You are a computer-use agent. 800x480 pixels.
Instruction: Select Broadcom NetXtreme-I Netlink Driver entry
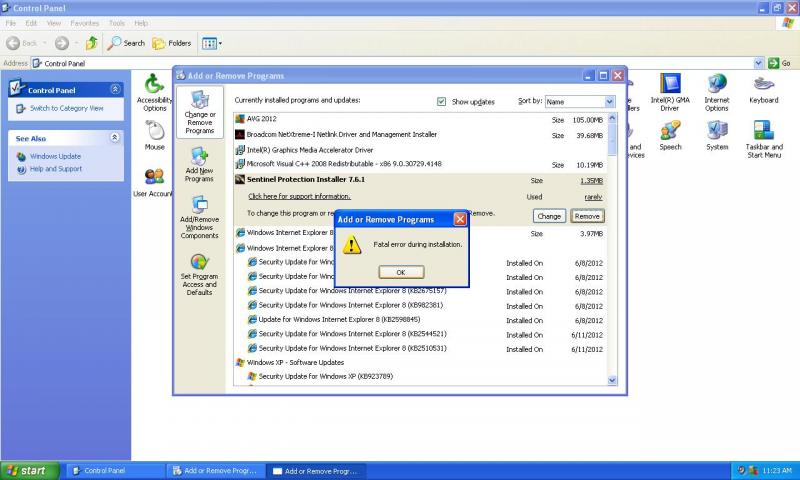pyautogui.click(x=421, y=135)
